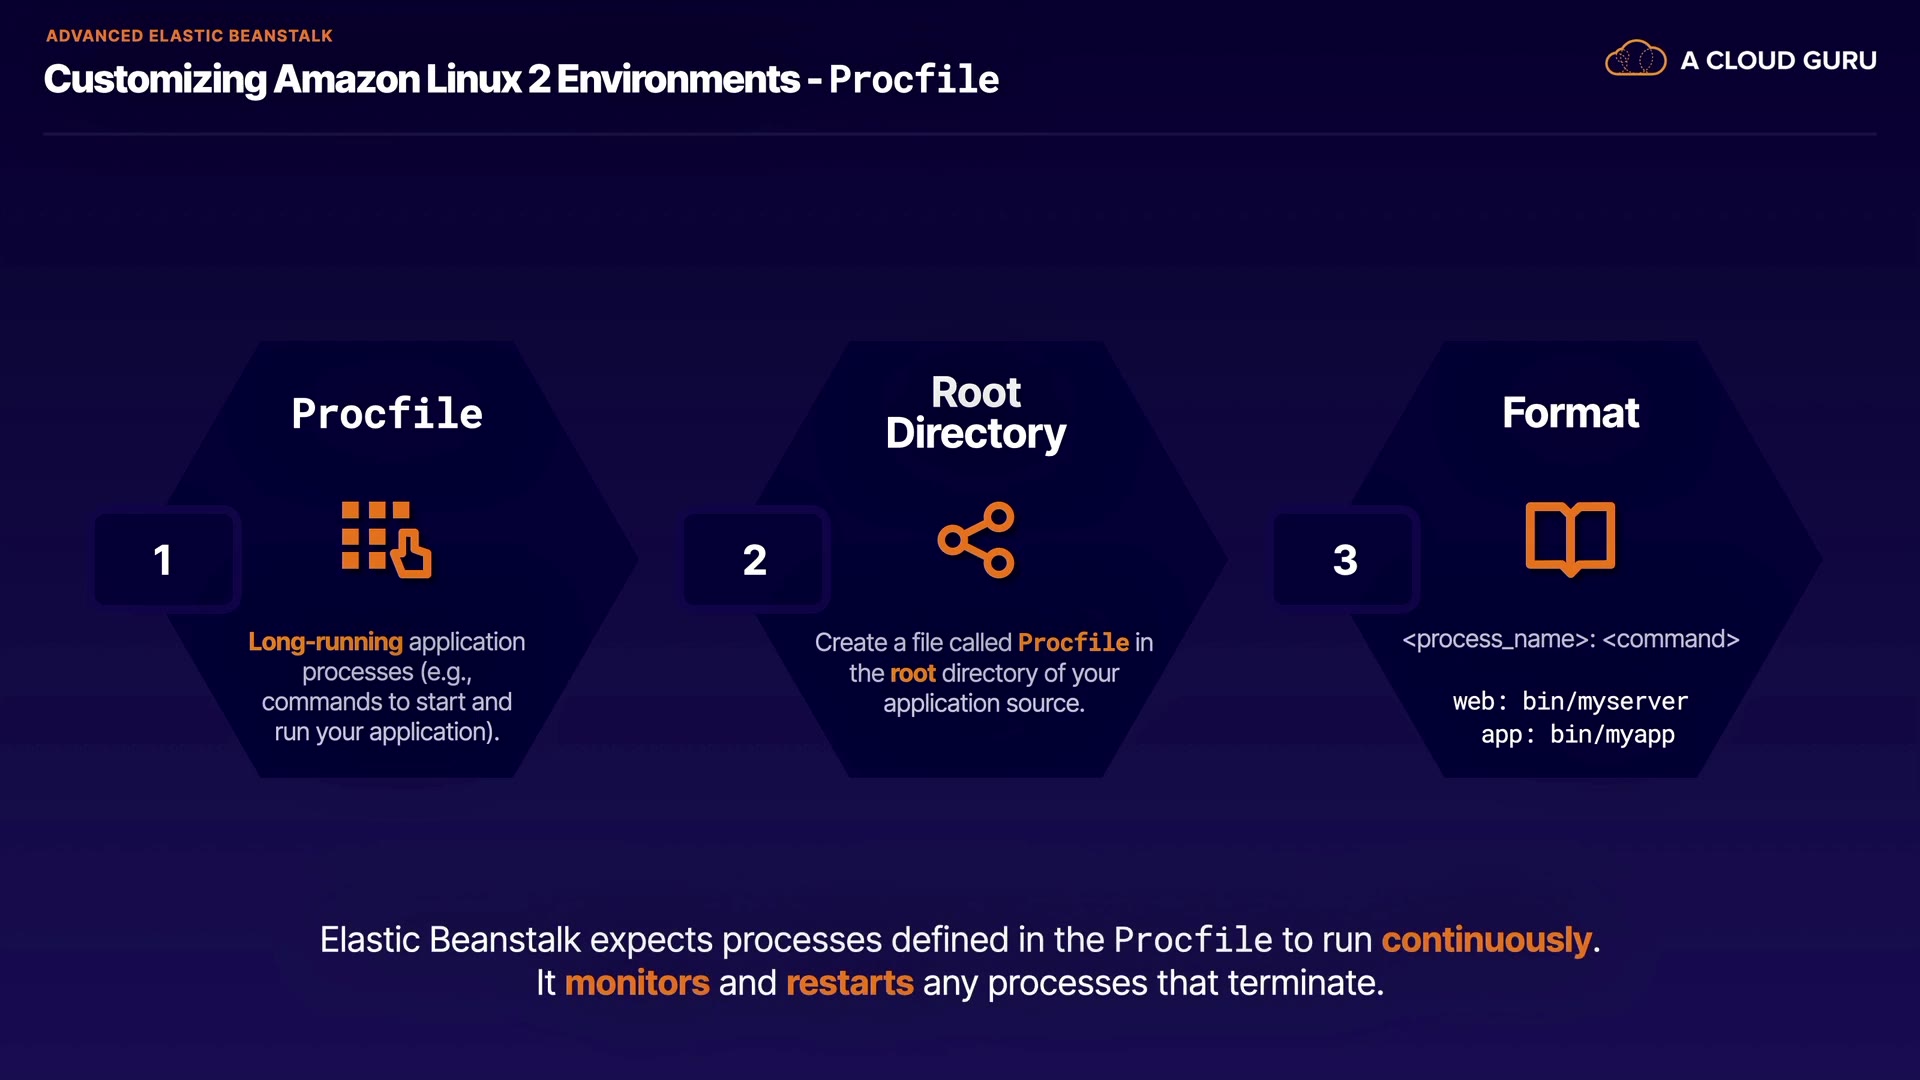
Task: Click the orange Long-running text
Action: coord(325,642)
